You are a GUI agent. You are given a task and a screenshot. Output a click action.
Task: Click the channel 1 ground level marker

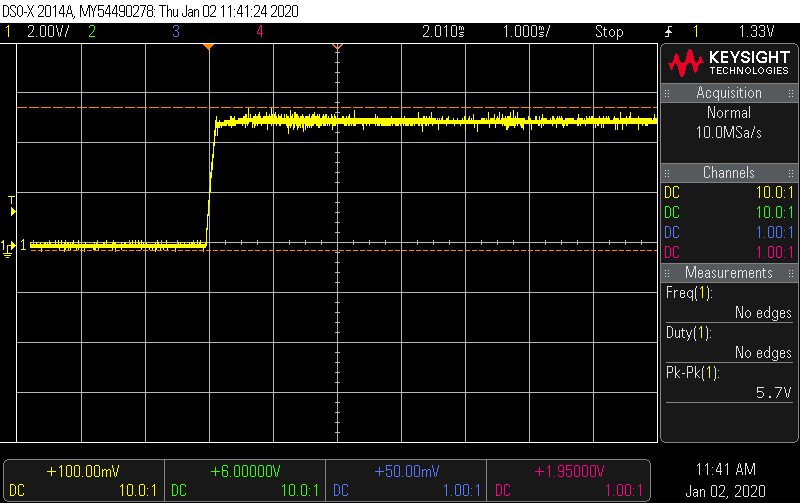pos(8,248)
